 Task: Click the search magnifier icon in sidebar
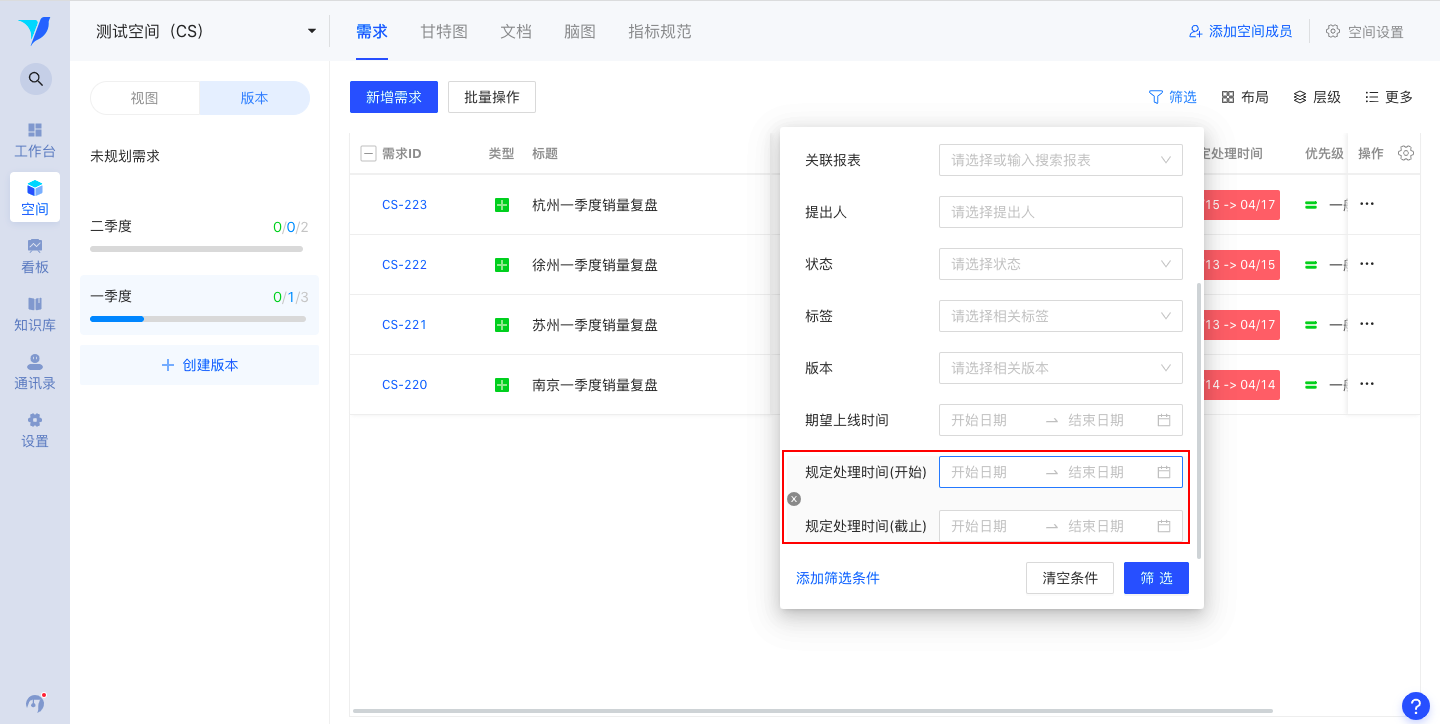(x=35, y=78)
